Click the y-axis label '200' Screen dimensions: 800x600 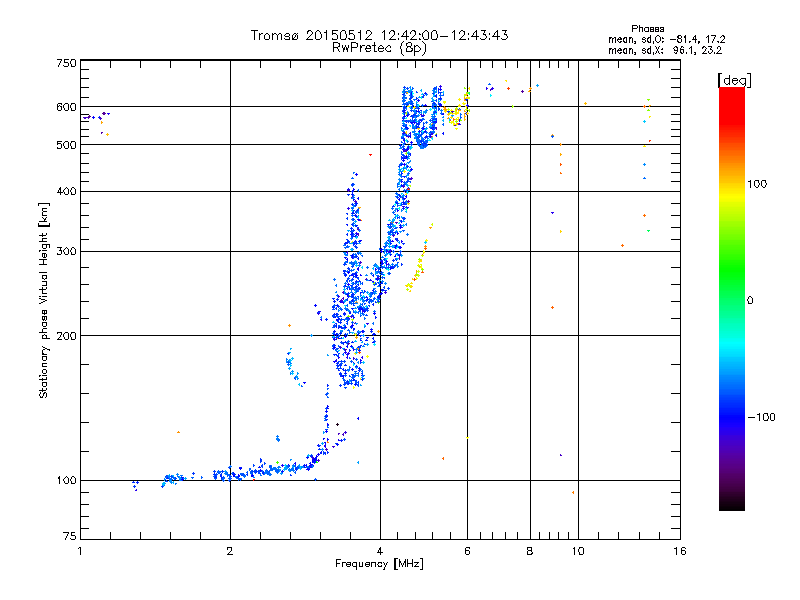[x=66, y=336]
